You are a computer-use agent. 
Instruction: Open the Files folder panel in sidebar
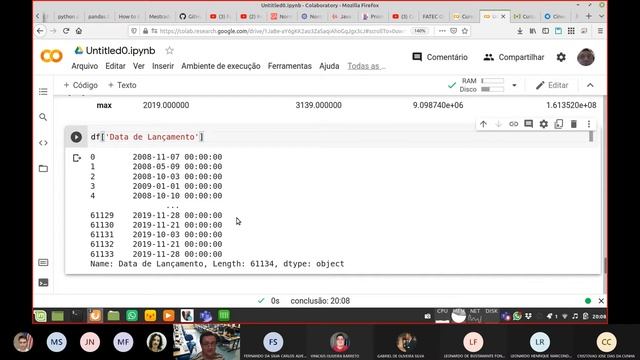(x=43, y=169)
